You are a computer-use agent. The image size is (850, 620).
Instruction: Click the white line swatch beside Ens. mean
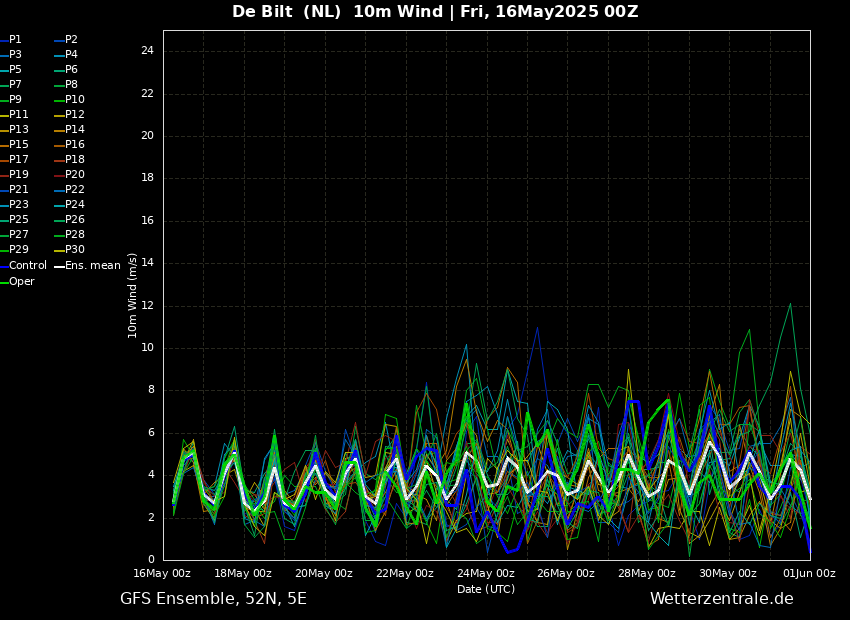(59, 266)
